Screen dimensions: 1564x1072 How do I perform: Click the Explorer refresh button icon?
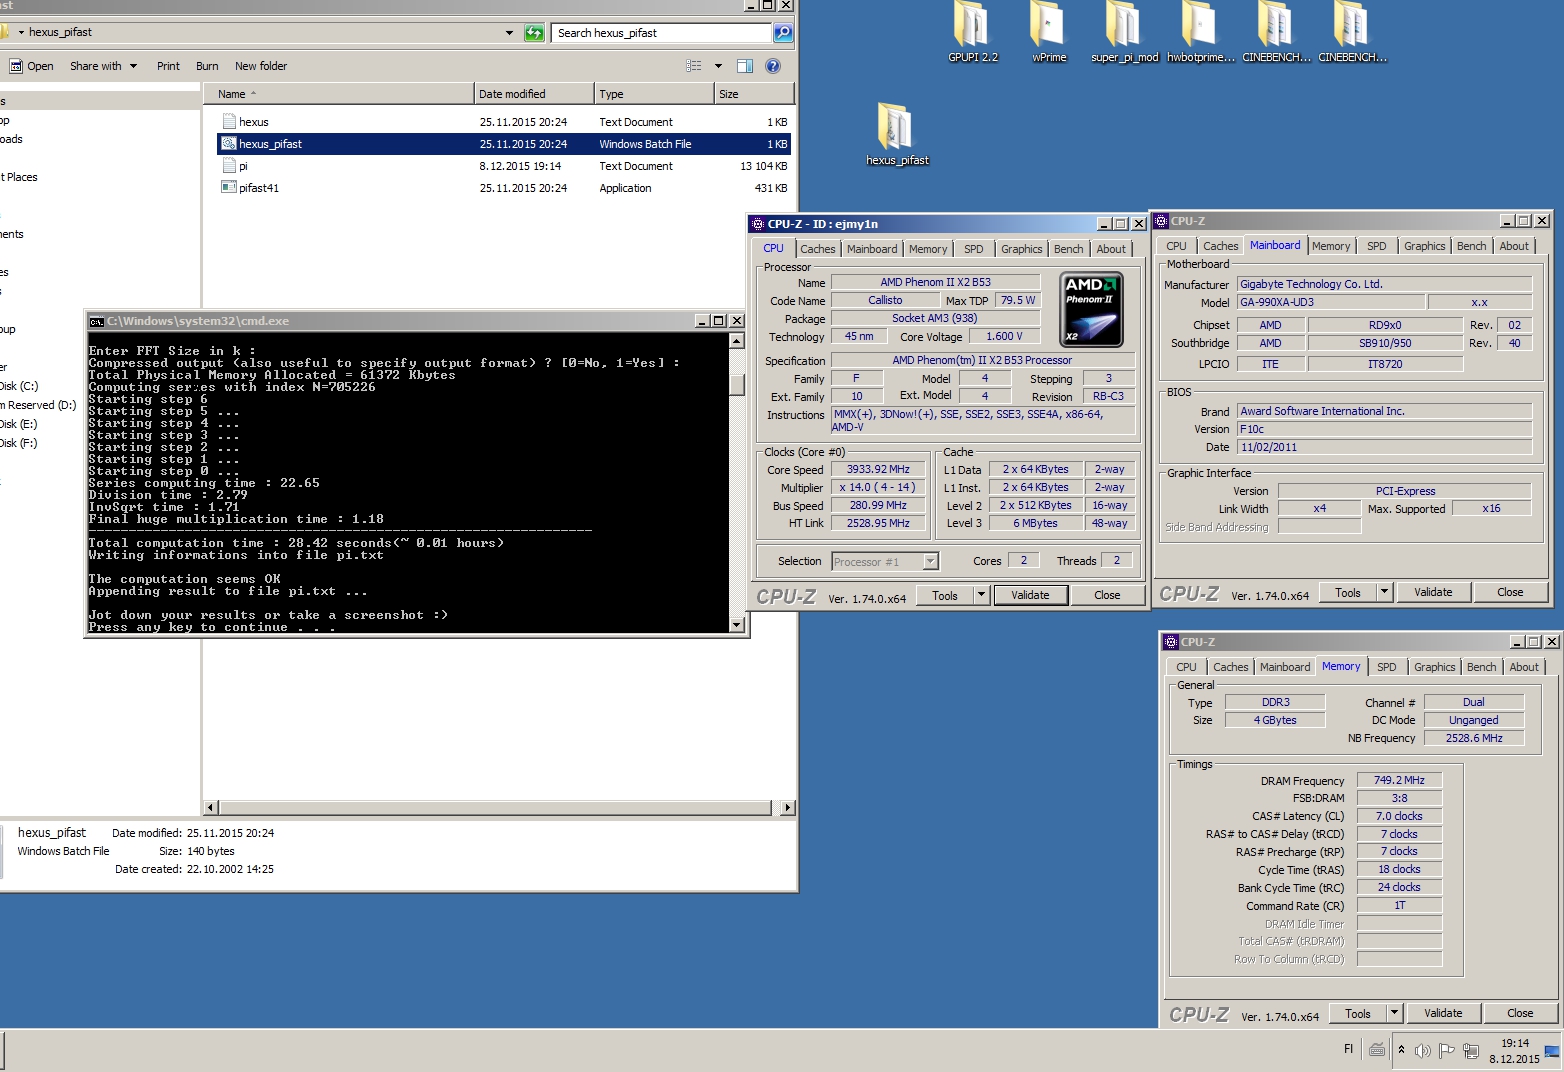[535, 33]
